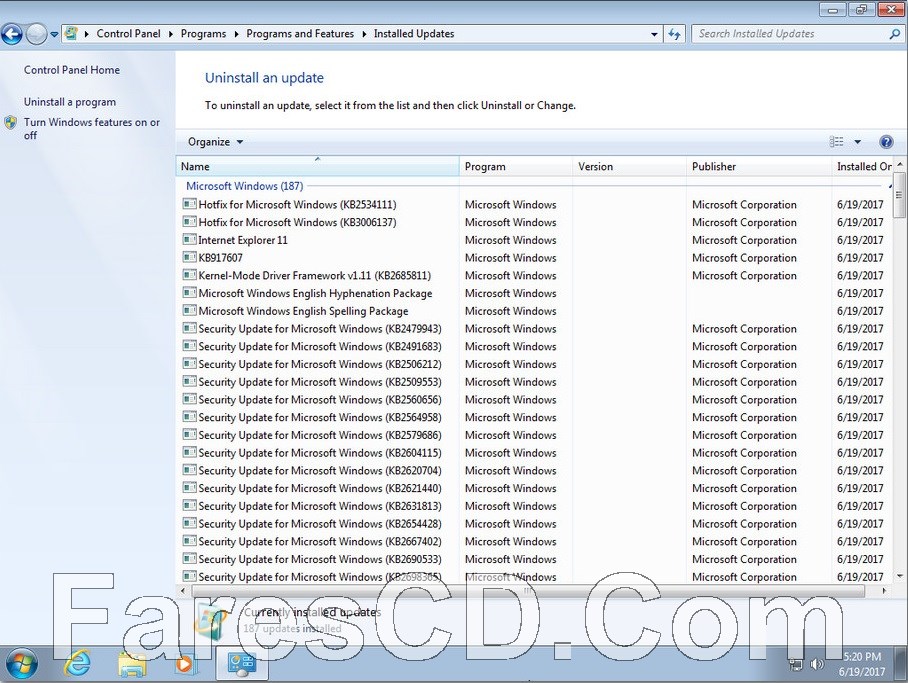Viewport: 908px width, 683px height.
Task: Click the update icon beside KB2479943
Action: click(x=189, y=328)
